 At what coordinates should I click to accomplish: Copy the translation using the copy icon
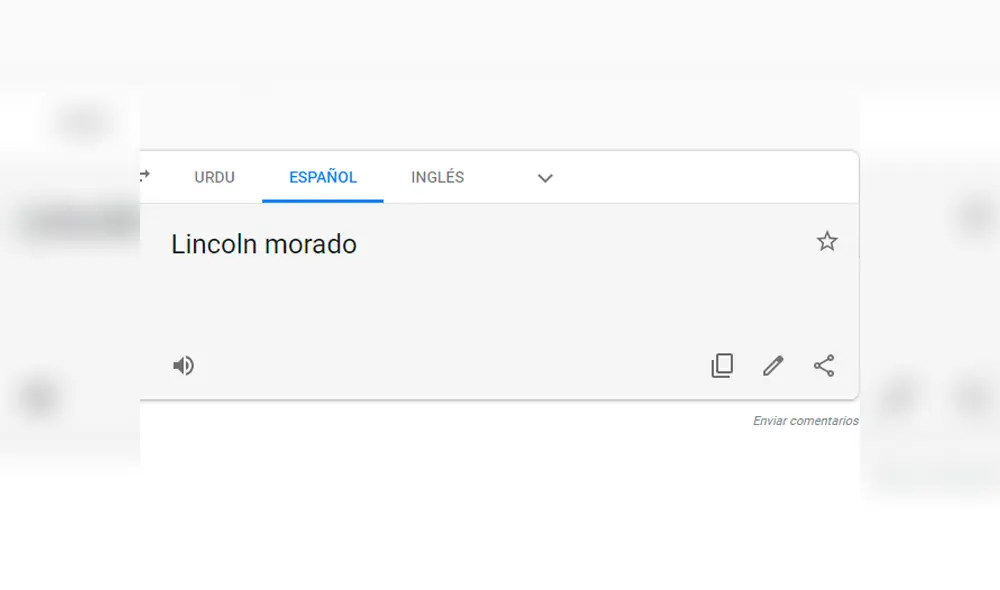(722, 366)
